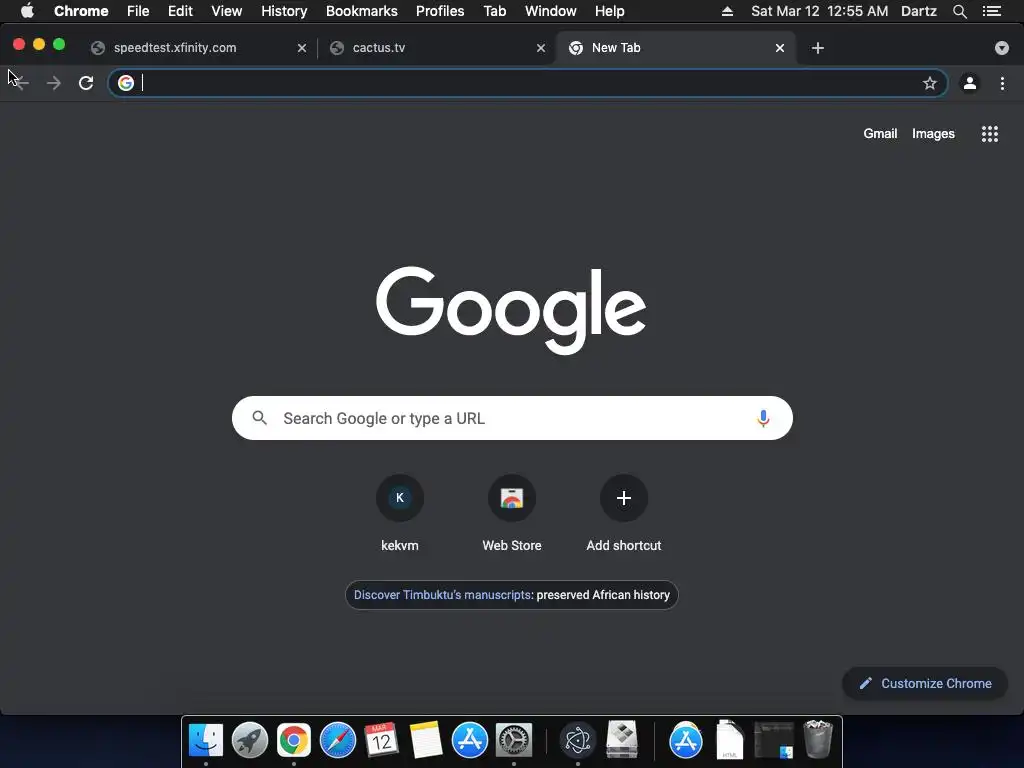
Task: Close the cactus.tv tab
Action: [541, 48]
